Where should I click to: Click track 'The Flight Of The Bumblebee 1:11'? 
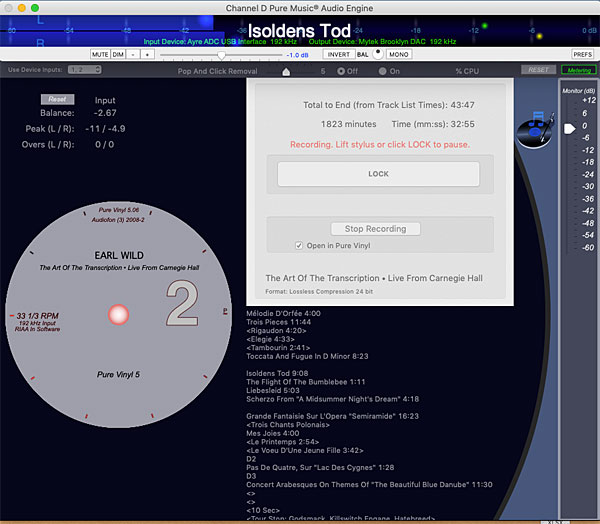(306, 382)
